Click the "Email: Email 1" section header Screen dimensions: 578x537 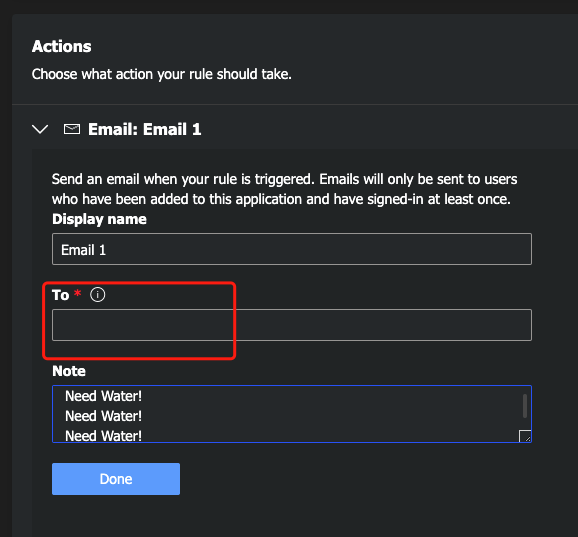(x=144, y=129)
